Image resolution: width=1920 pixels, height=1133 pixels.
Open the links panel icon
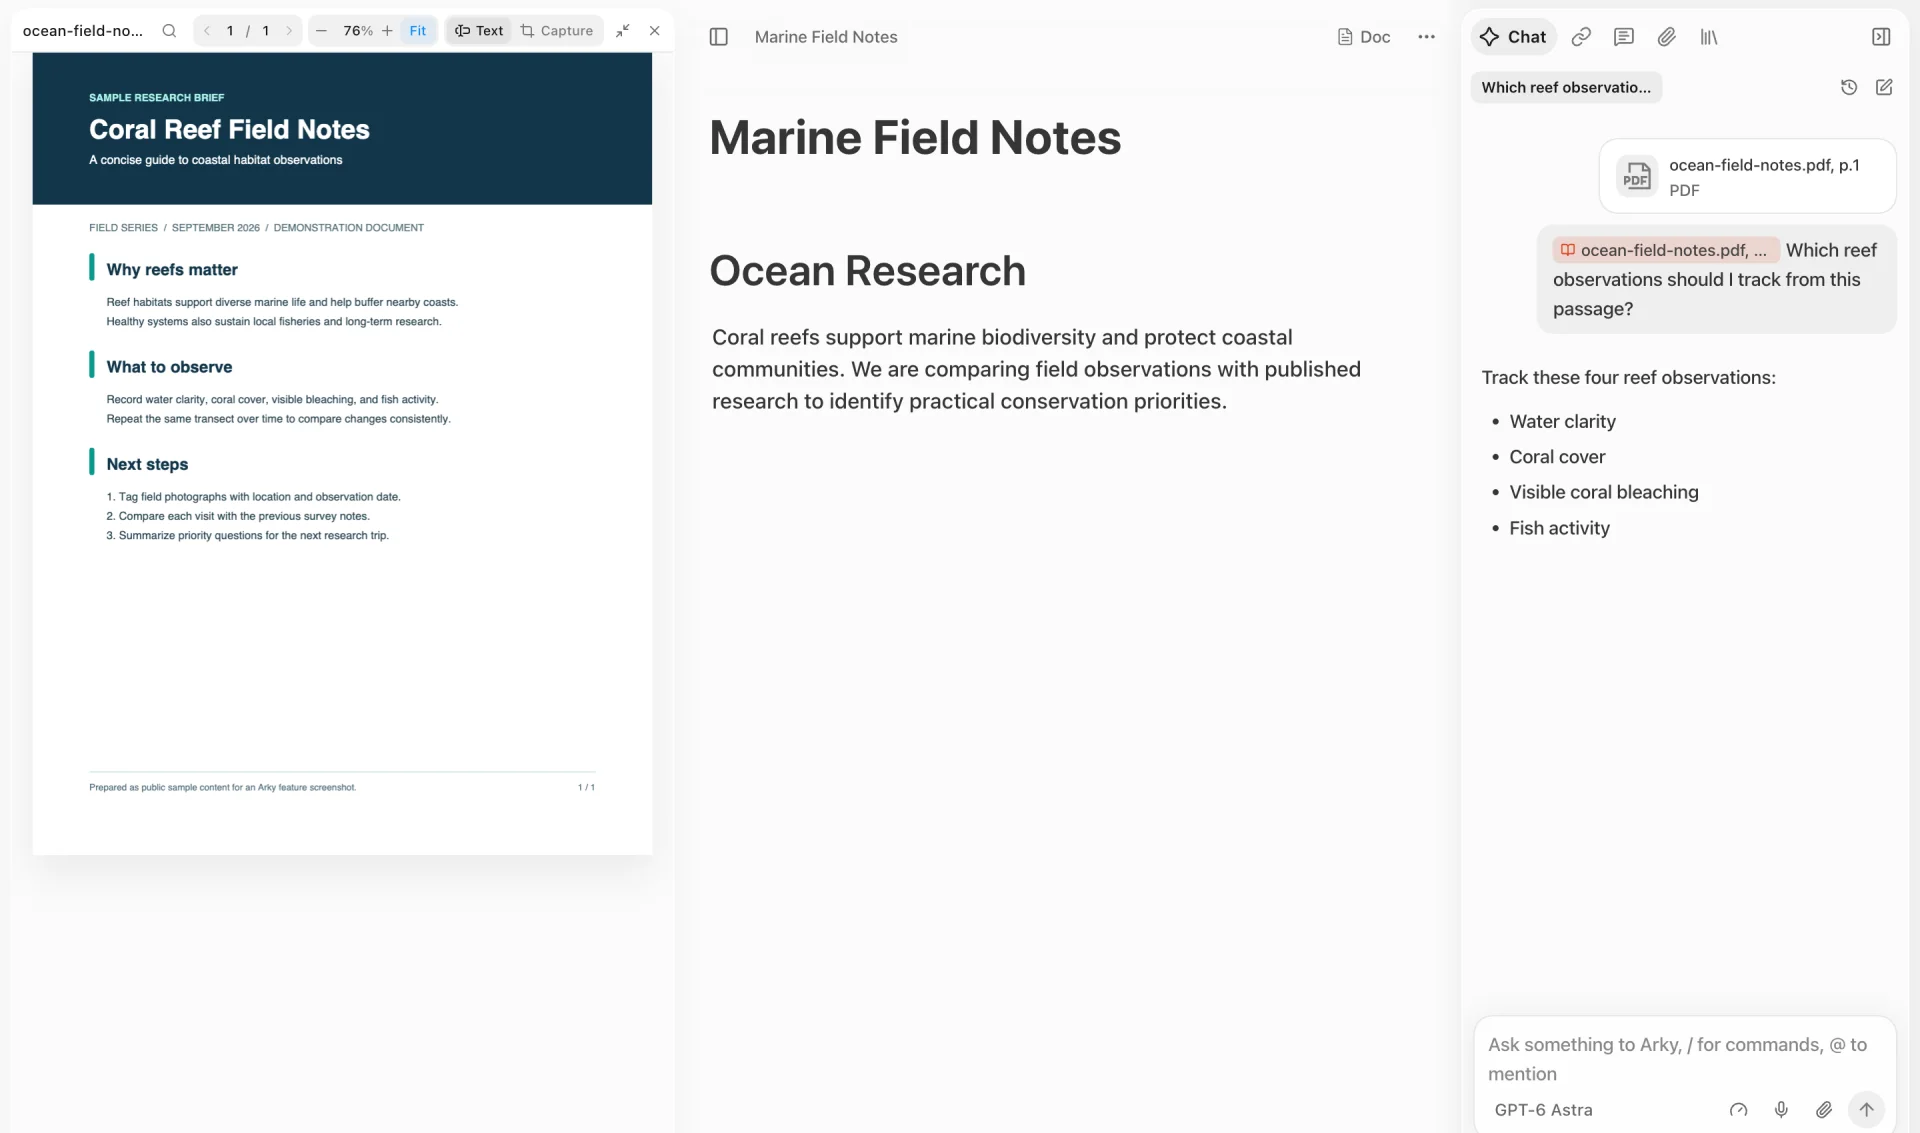(x=1581, y=37)
